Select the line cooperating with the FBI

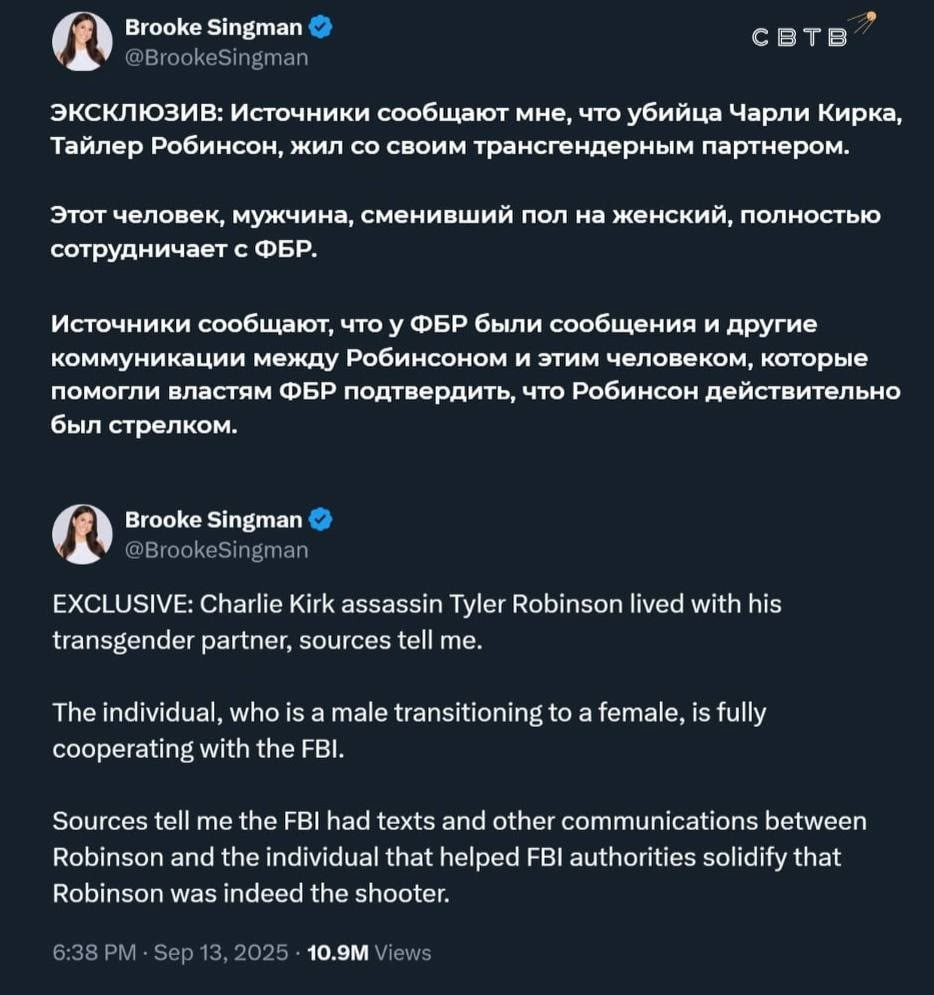[199, 749]
